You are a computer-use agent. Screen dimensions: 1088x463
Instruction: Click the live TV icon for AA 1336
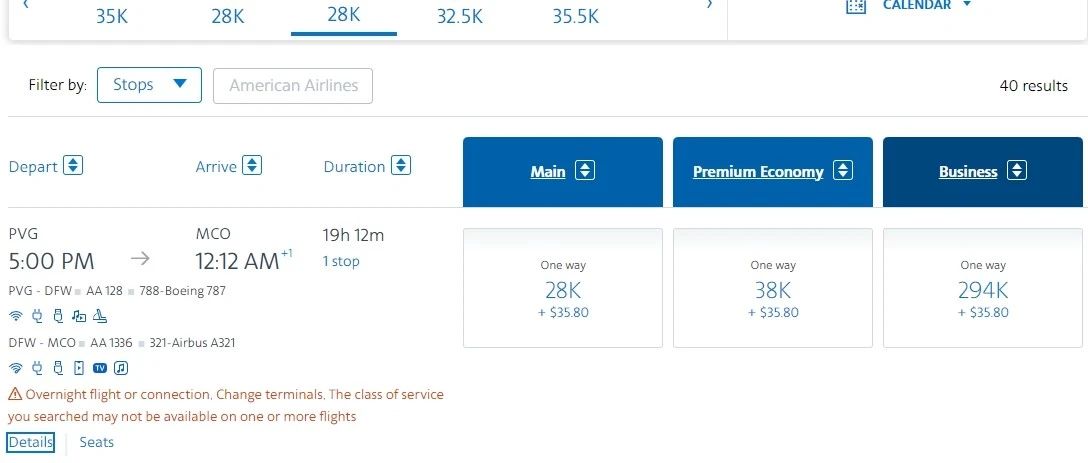pyautogui.click(x=100, y=368)
